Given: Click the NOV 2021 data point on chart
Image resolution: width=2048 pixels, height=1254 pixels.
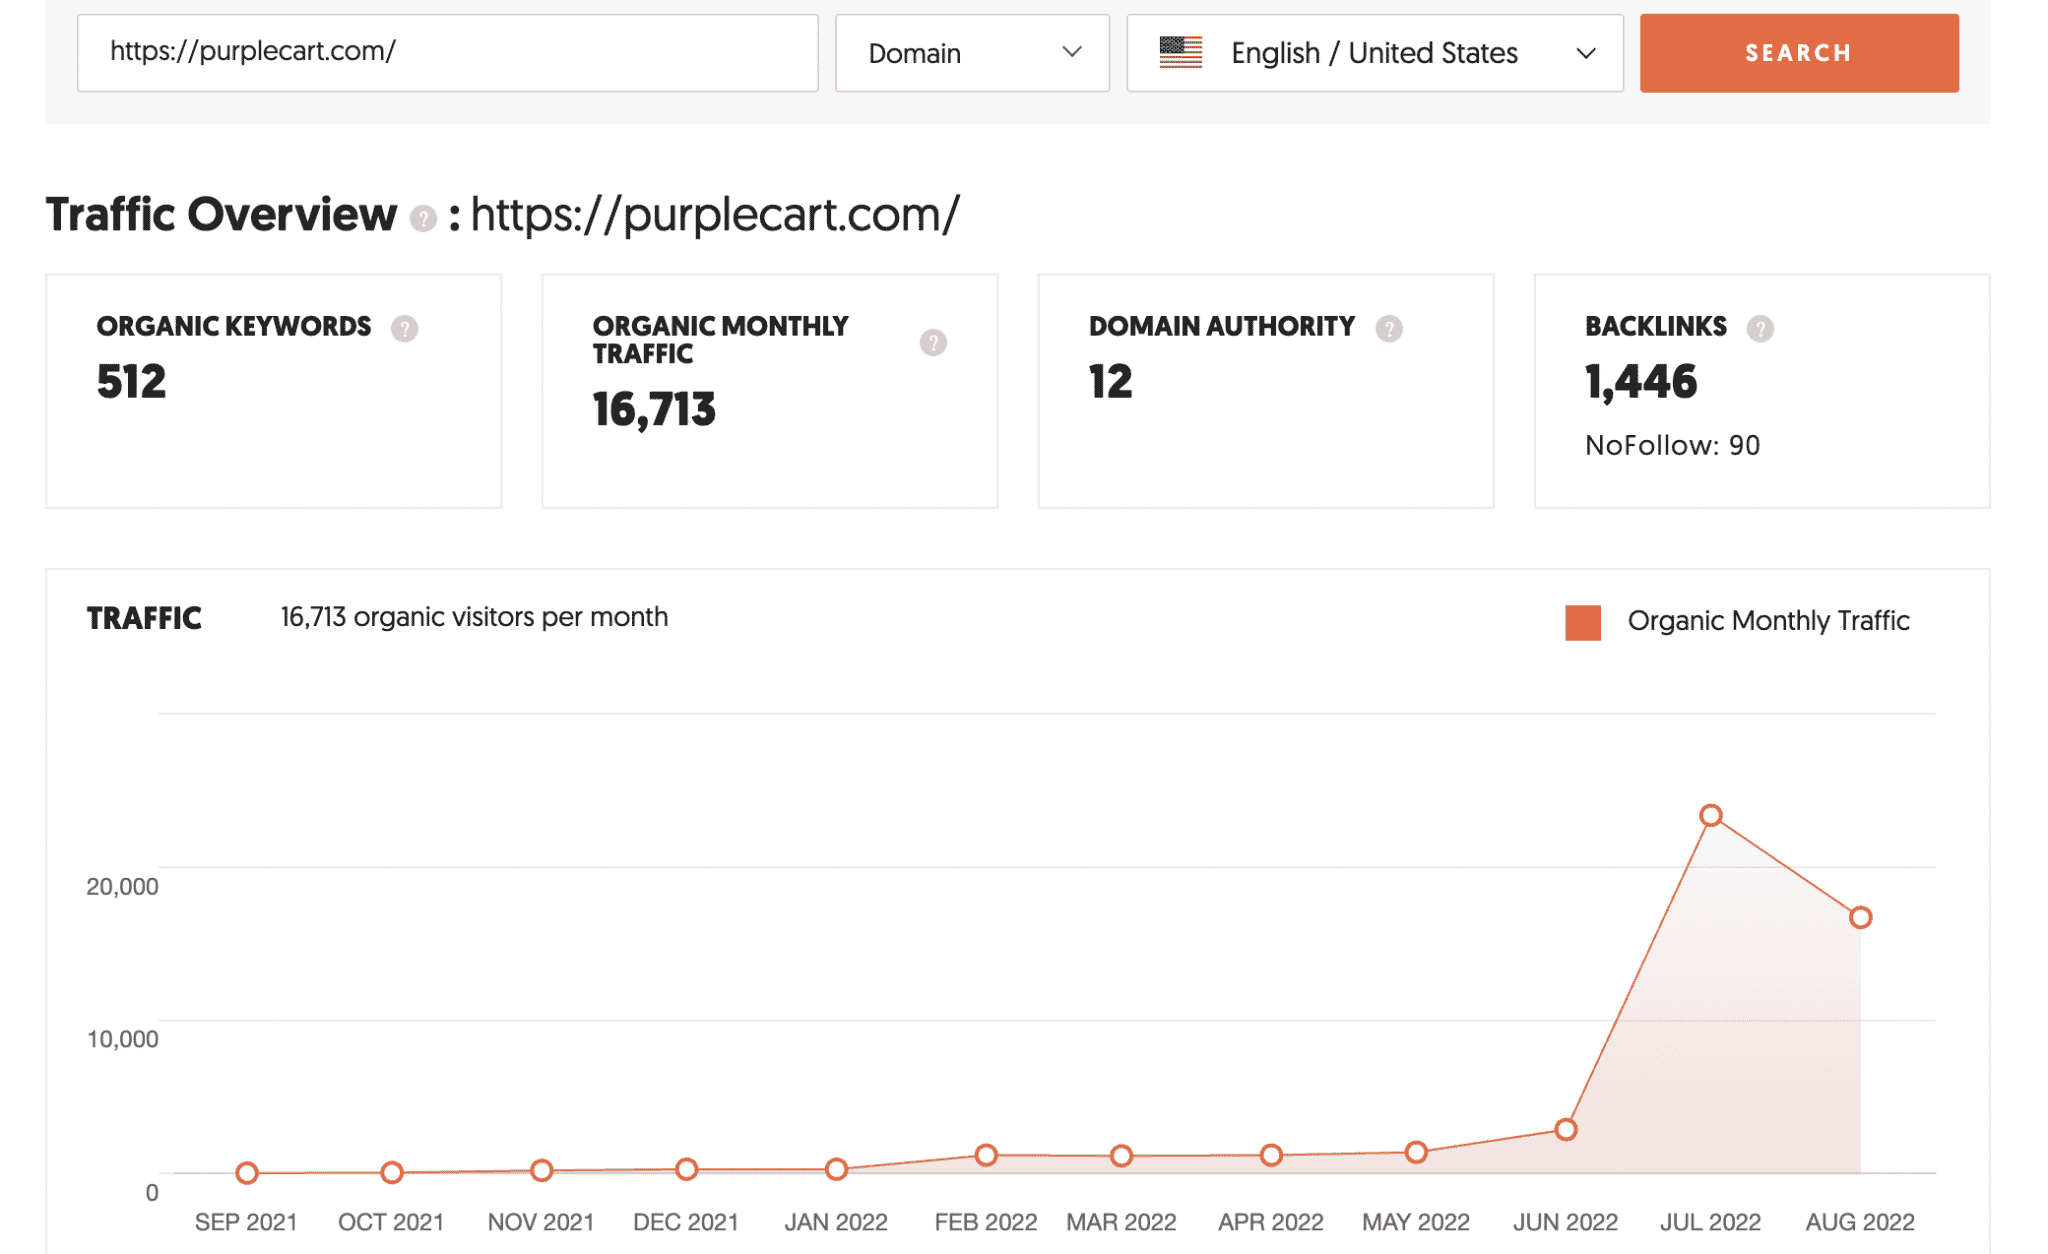Looking at the screenshot, I should point(540,1170).
